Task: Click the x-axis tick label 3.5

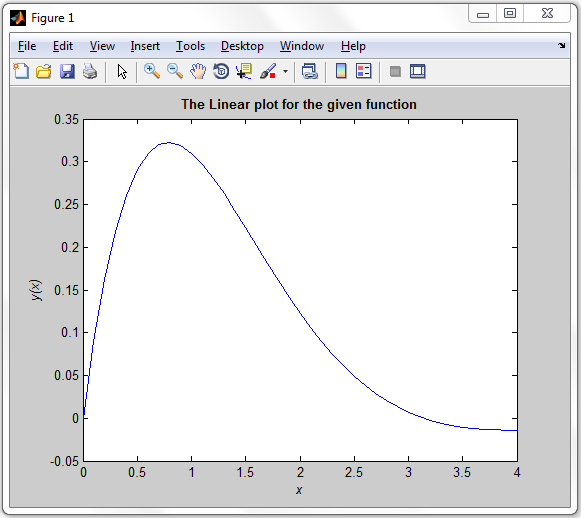Action: pos(462,472)
